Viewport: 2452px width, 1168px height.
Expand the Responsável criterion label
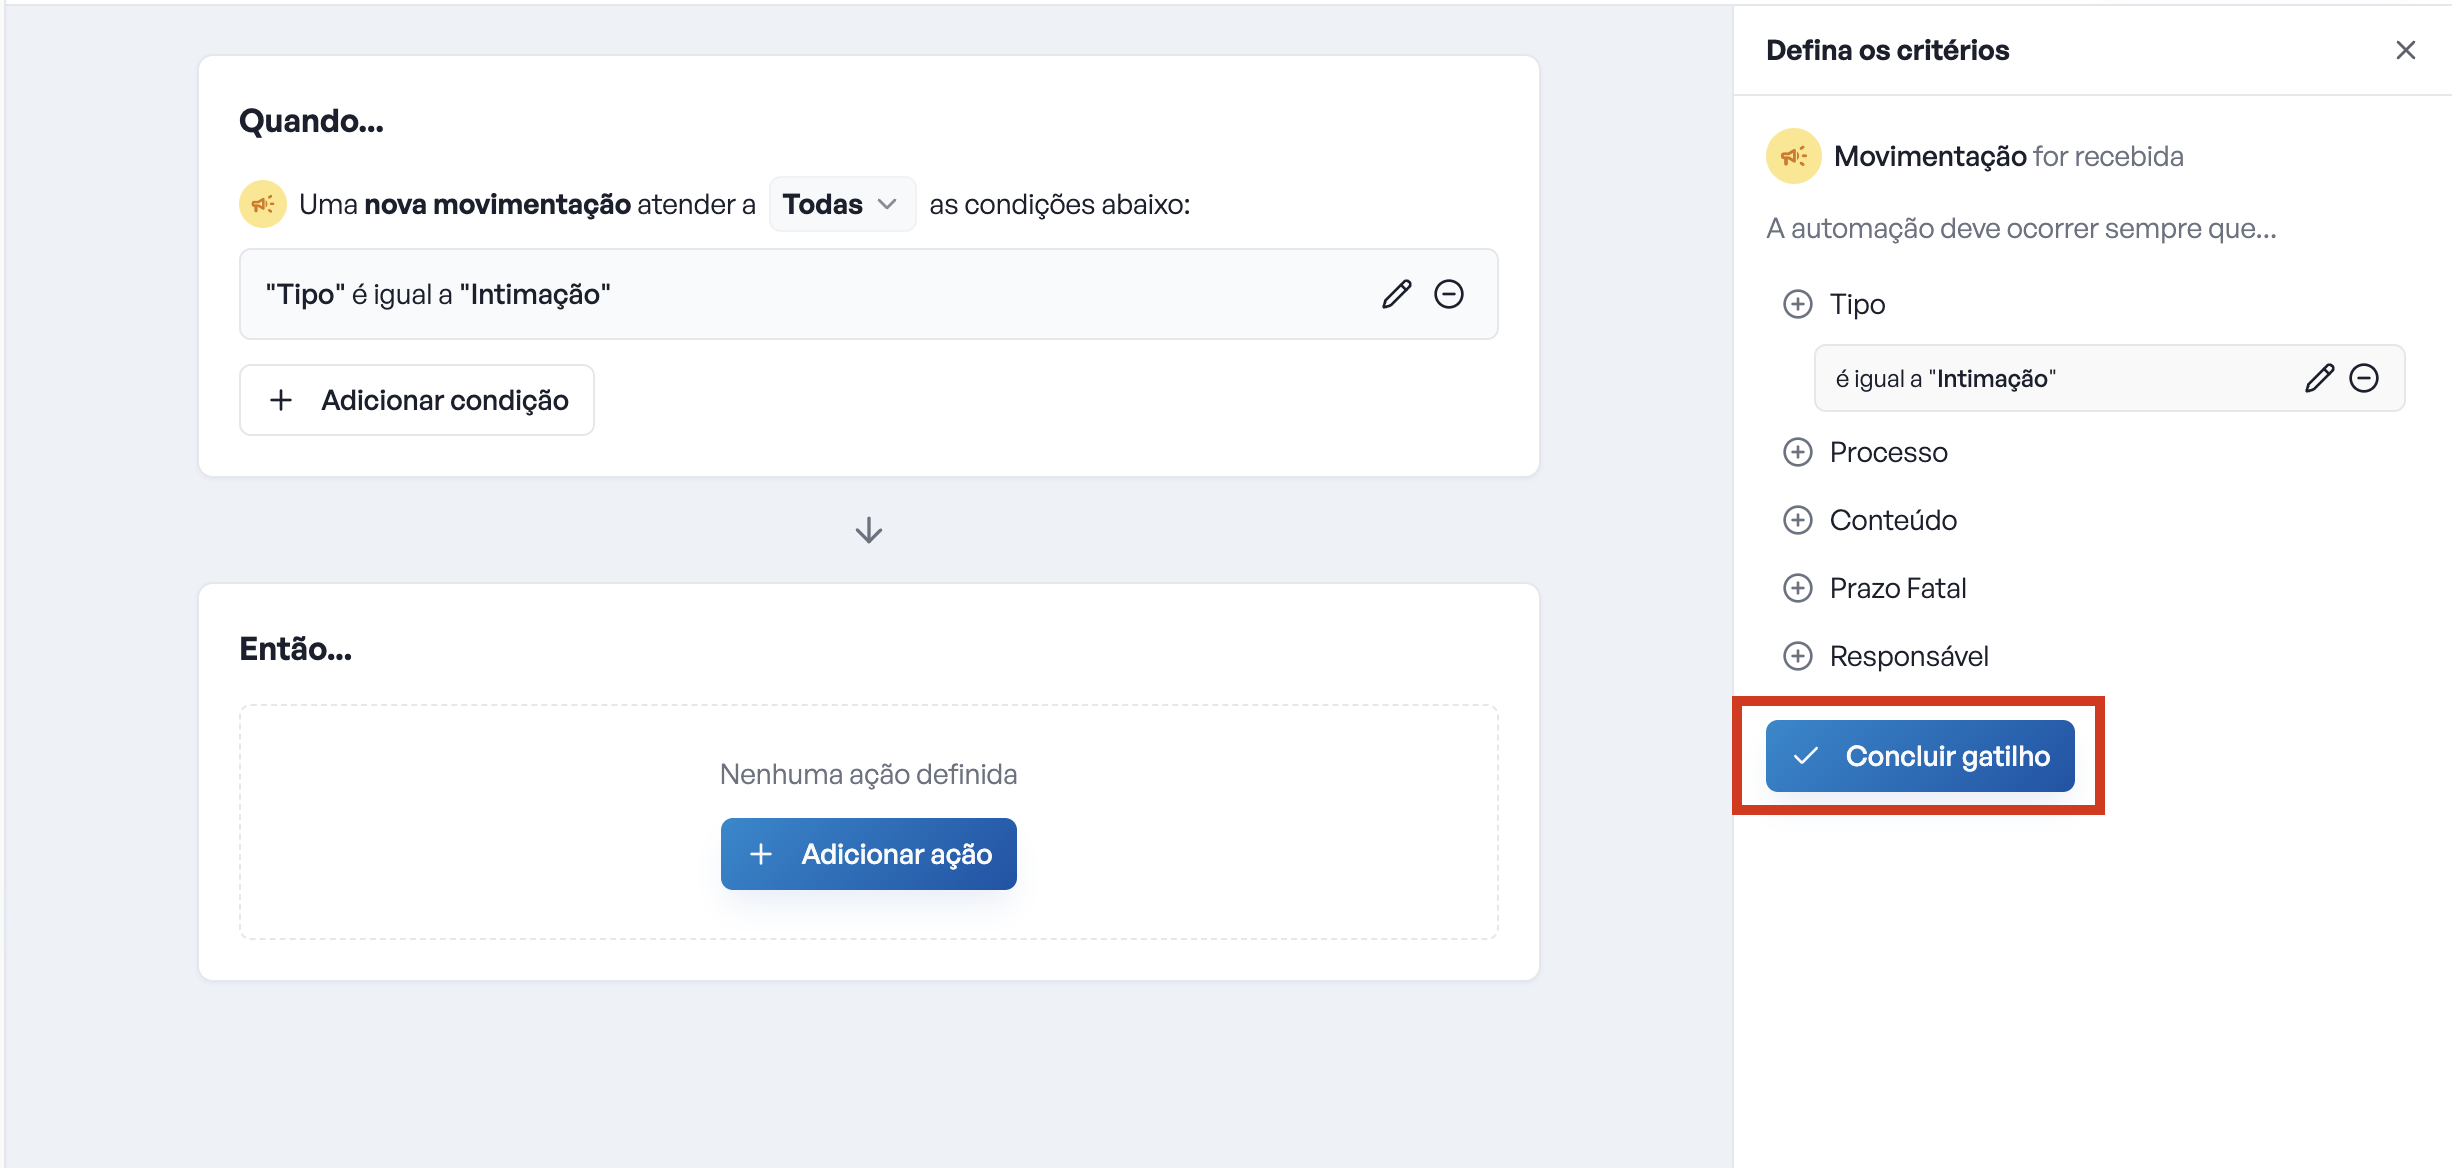(1908, 656)
